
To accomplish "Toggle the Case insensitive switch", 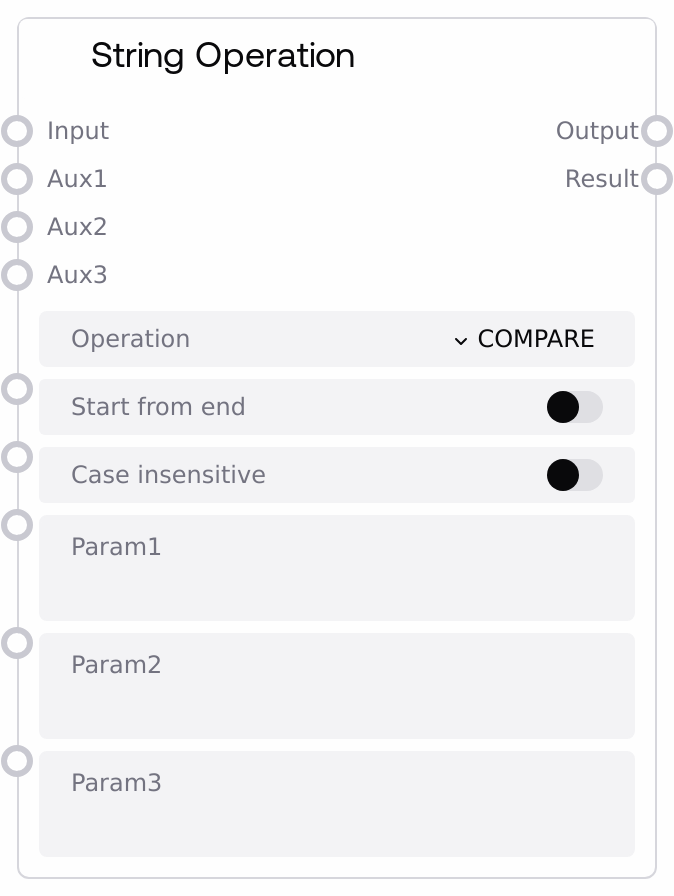I will 574,475.
